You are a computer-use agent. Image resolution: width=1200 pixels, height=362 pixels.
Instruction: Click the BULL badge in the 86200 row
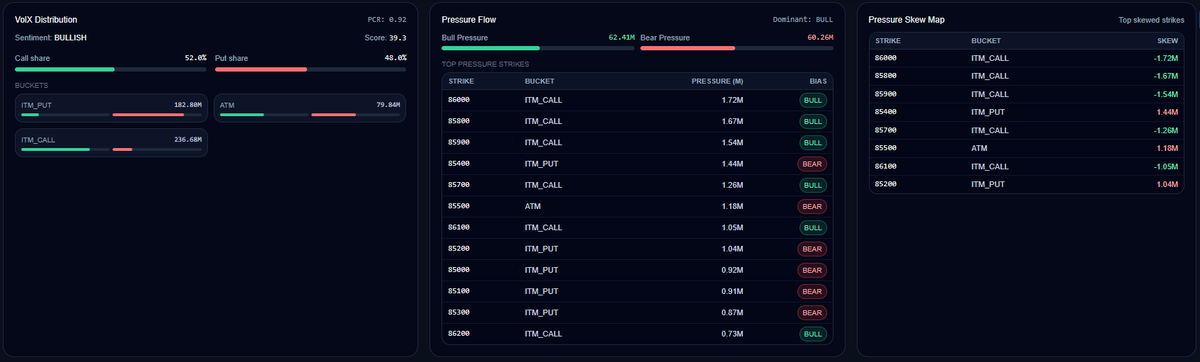click(813, 333)
